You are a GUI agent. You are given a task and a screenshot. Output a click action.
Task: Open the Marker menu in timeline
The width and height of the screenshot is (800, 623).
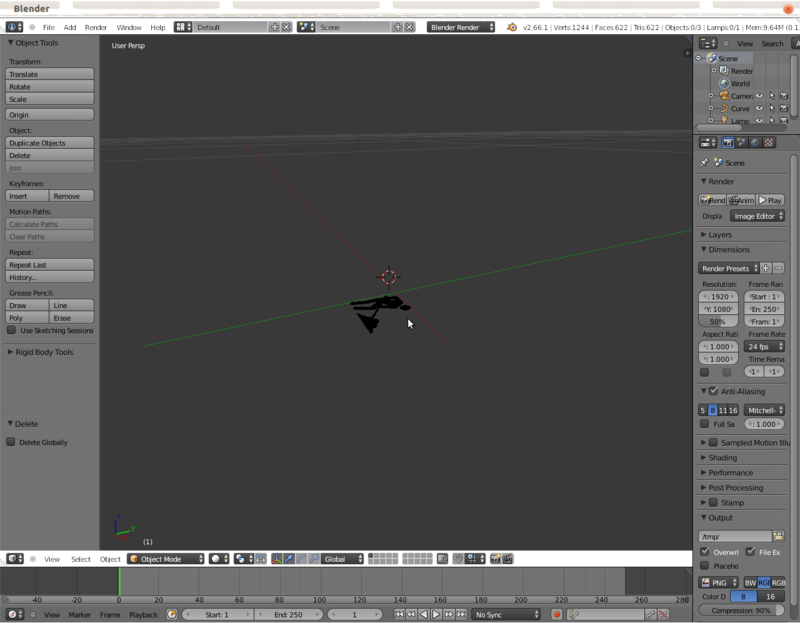(x=79, y=614)
